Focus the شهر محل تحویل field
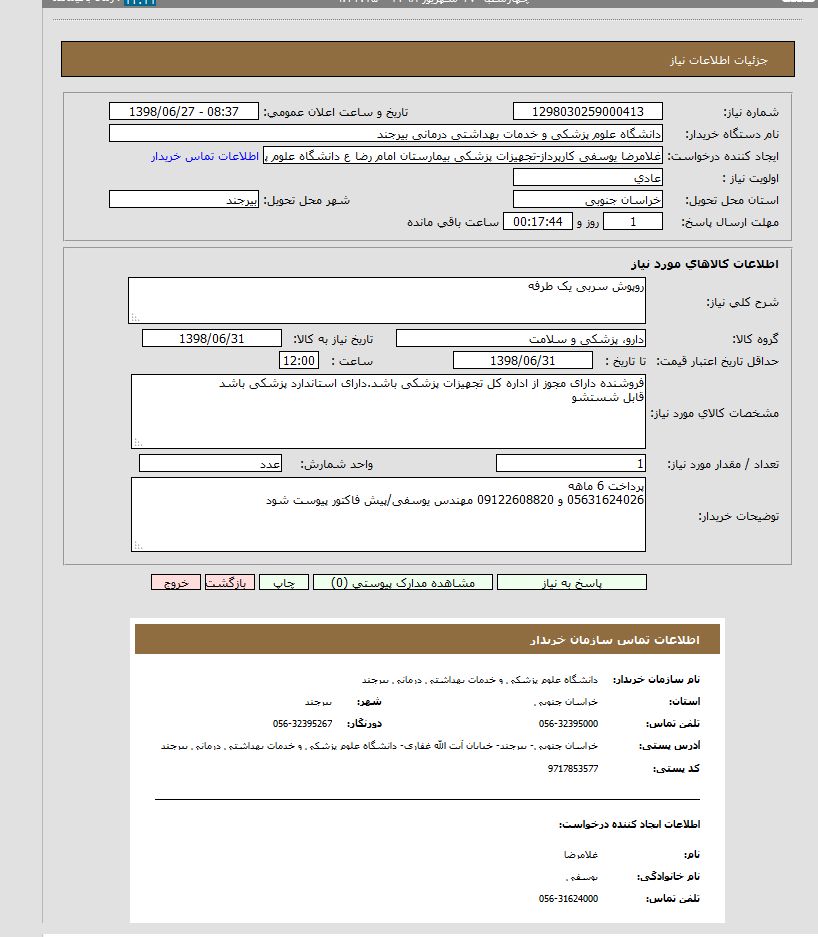The height and width of the screenshot is (937, 818). pyautogui.click(x=185, y=200)
